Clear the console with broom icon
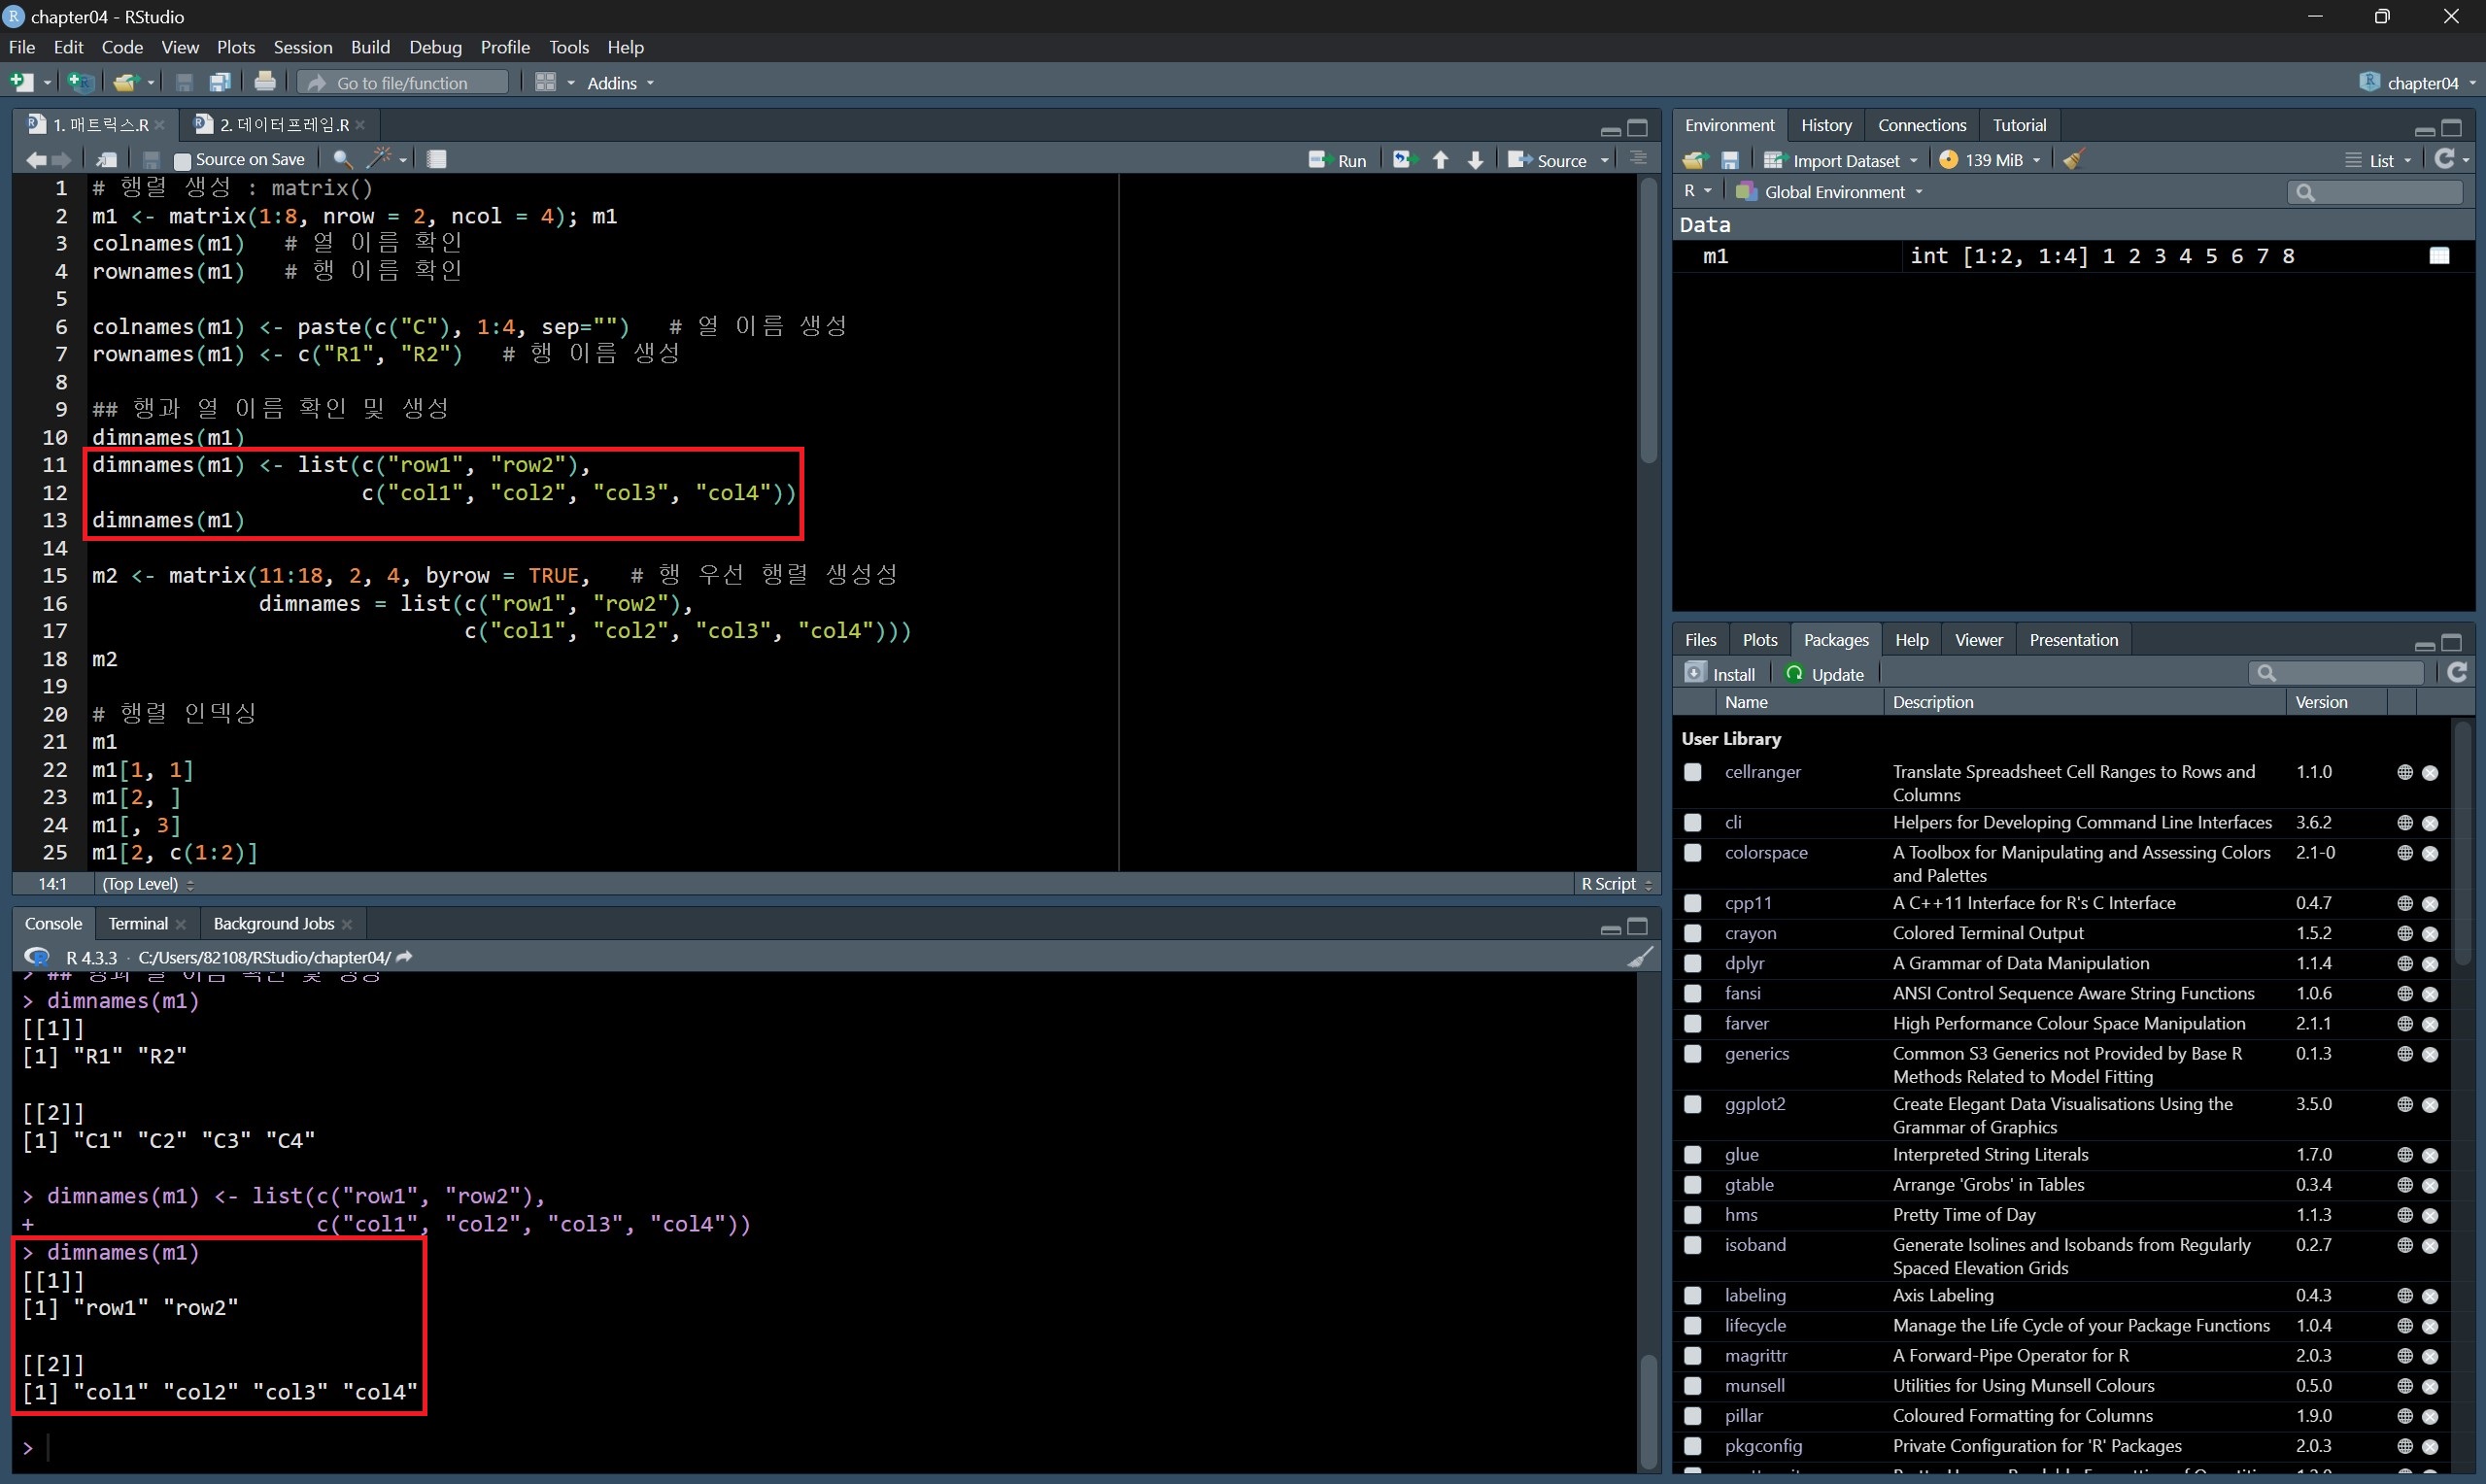Screen dimensions: 2486x1484 [1639, 957]
